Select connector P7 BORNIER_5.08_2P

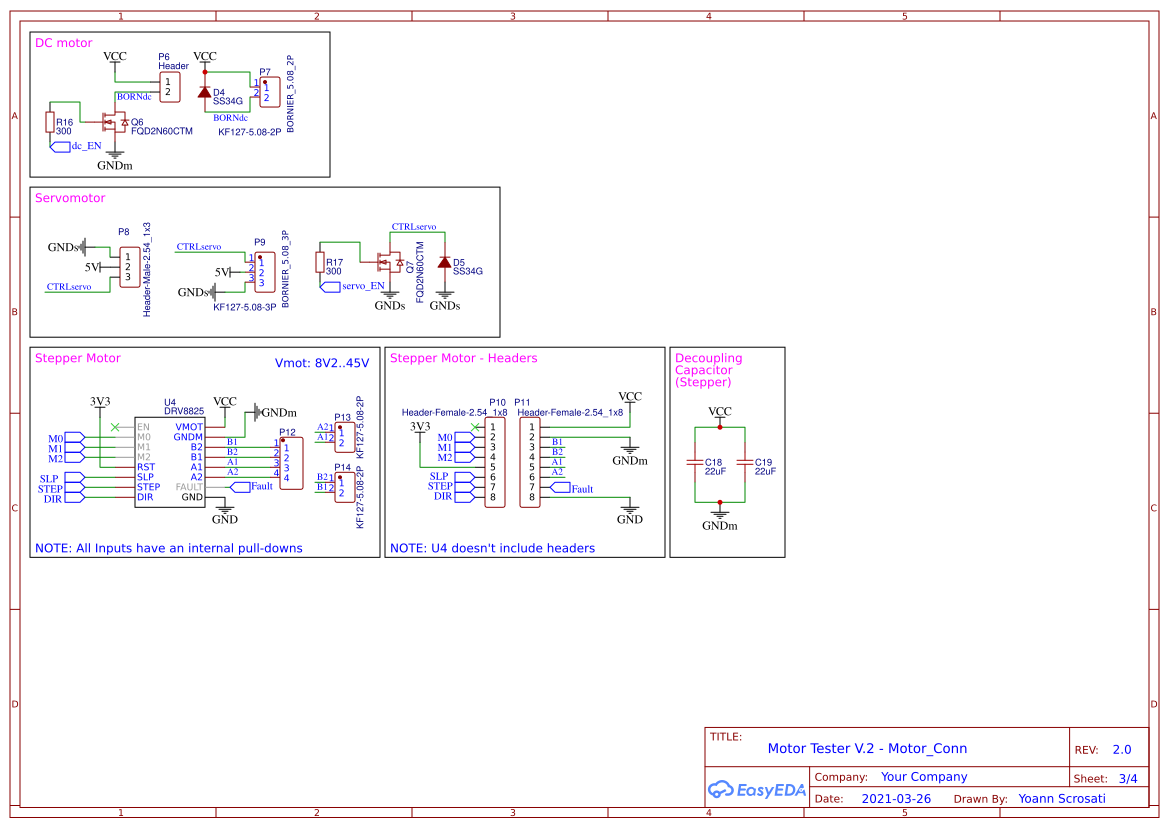click(268, 91)
